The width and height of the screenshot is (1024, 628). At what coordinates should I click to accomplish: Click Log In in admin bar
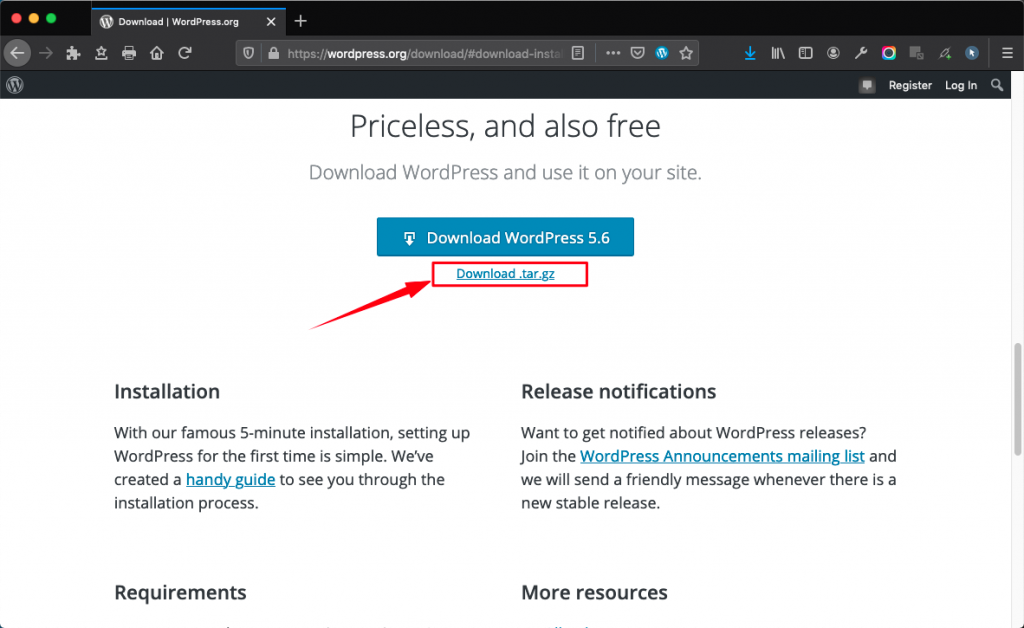961,86
